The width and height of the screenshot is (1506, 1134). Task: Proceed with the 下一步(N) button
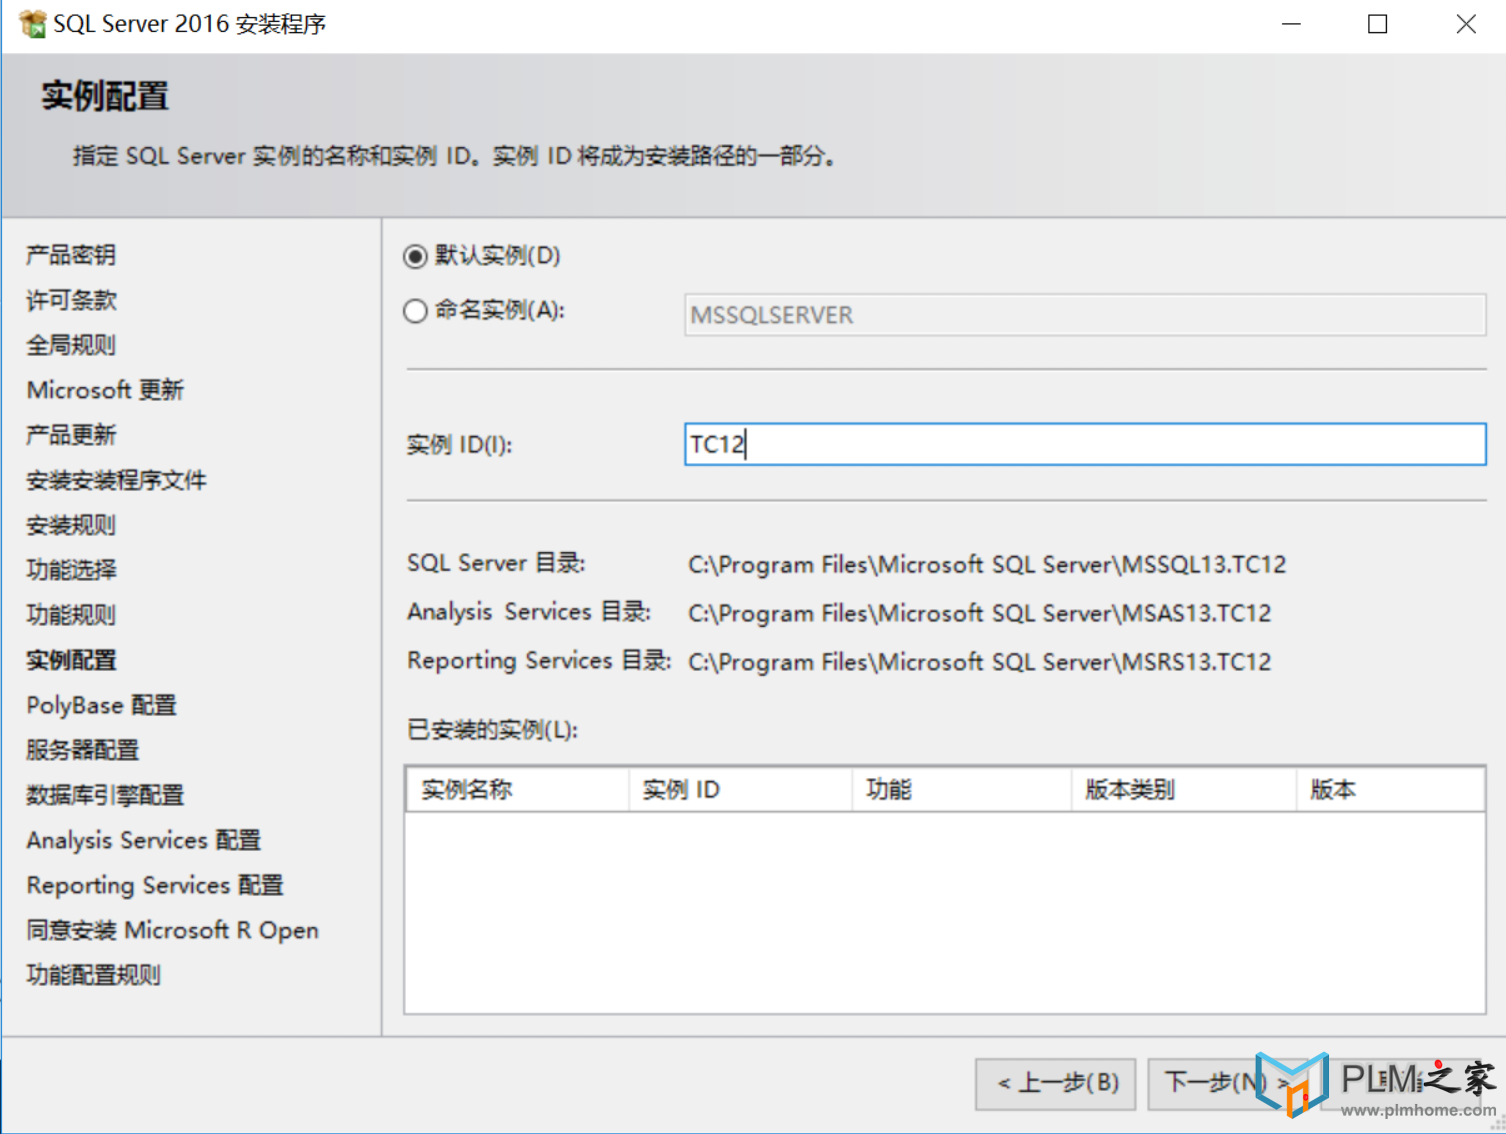click(x=1226, y=1083)
